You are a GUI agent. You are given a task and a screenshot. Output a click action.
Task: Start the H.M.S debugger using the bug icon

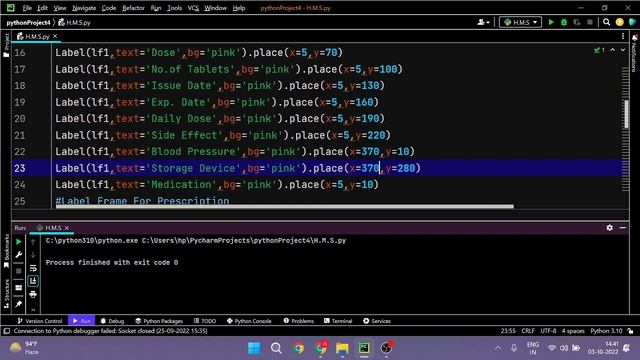(564, 22)
